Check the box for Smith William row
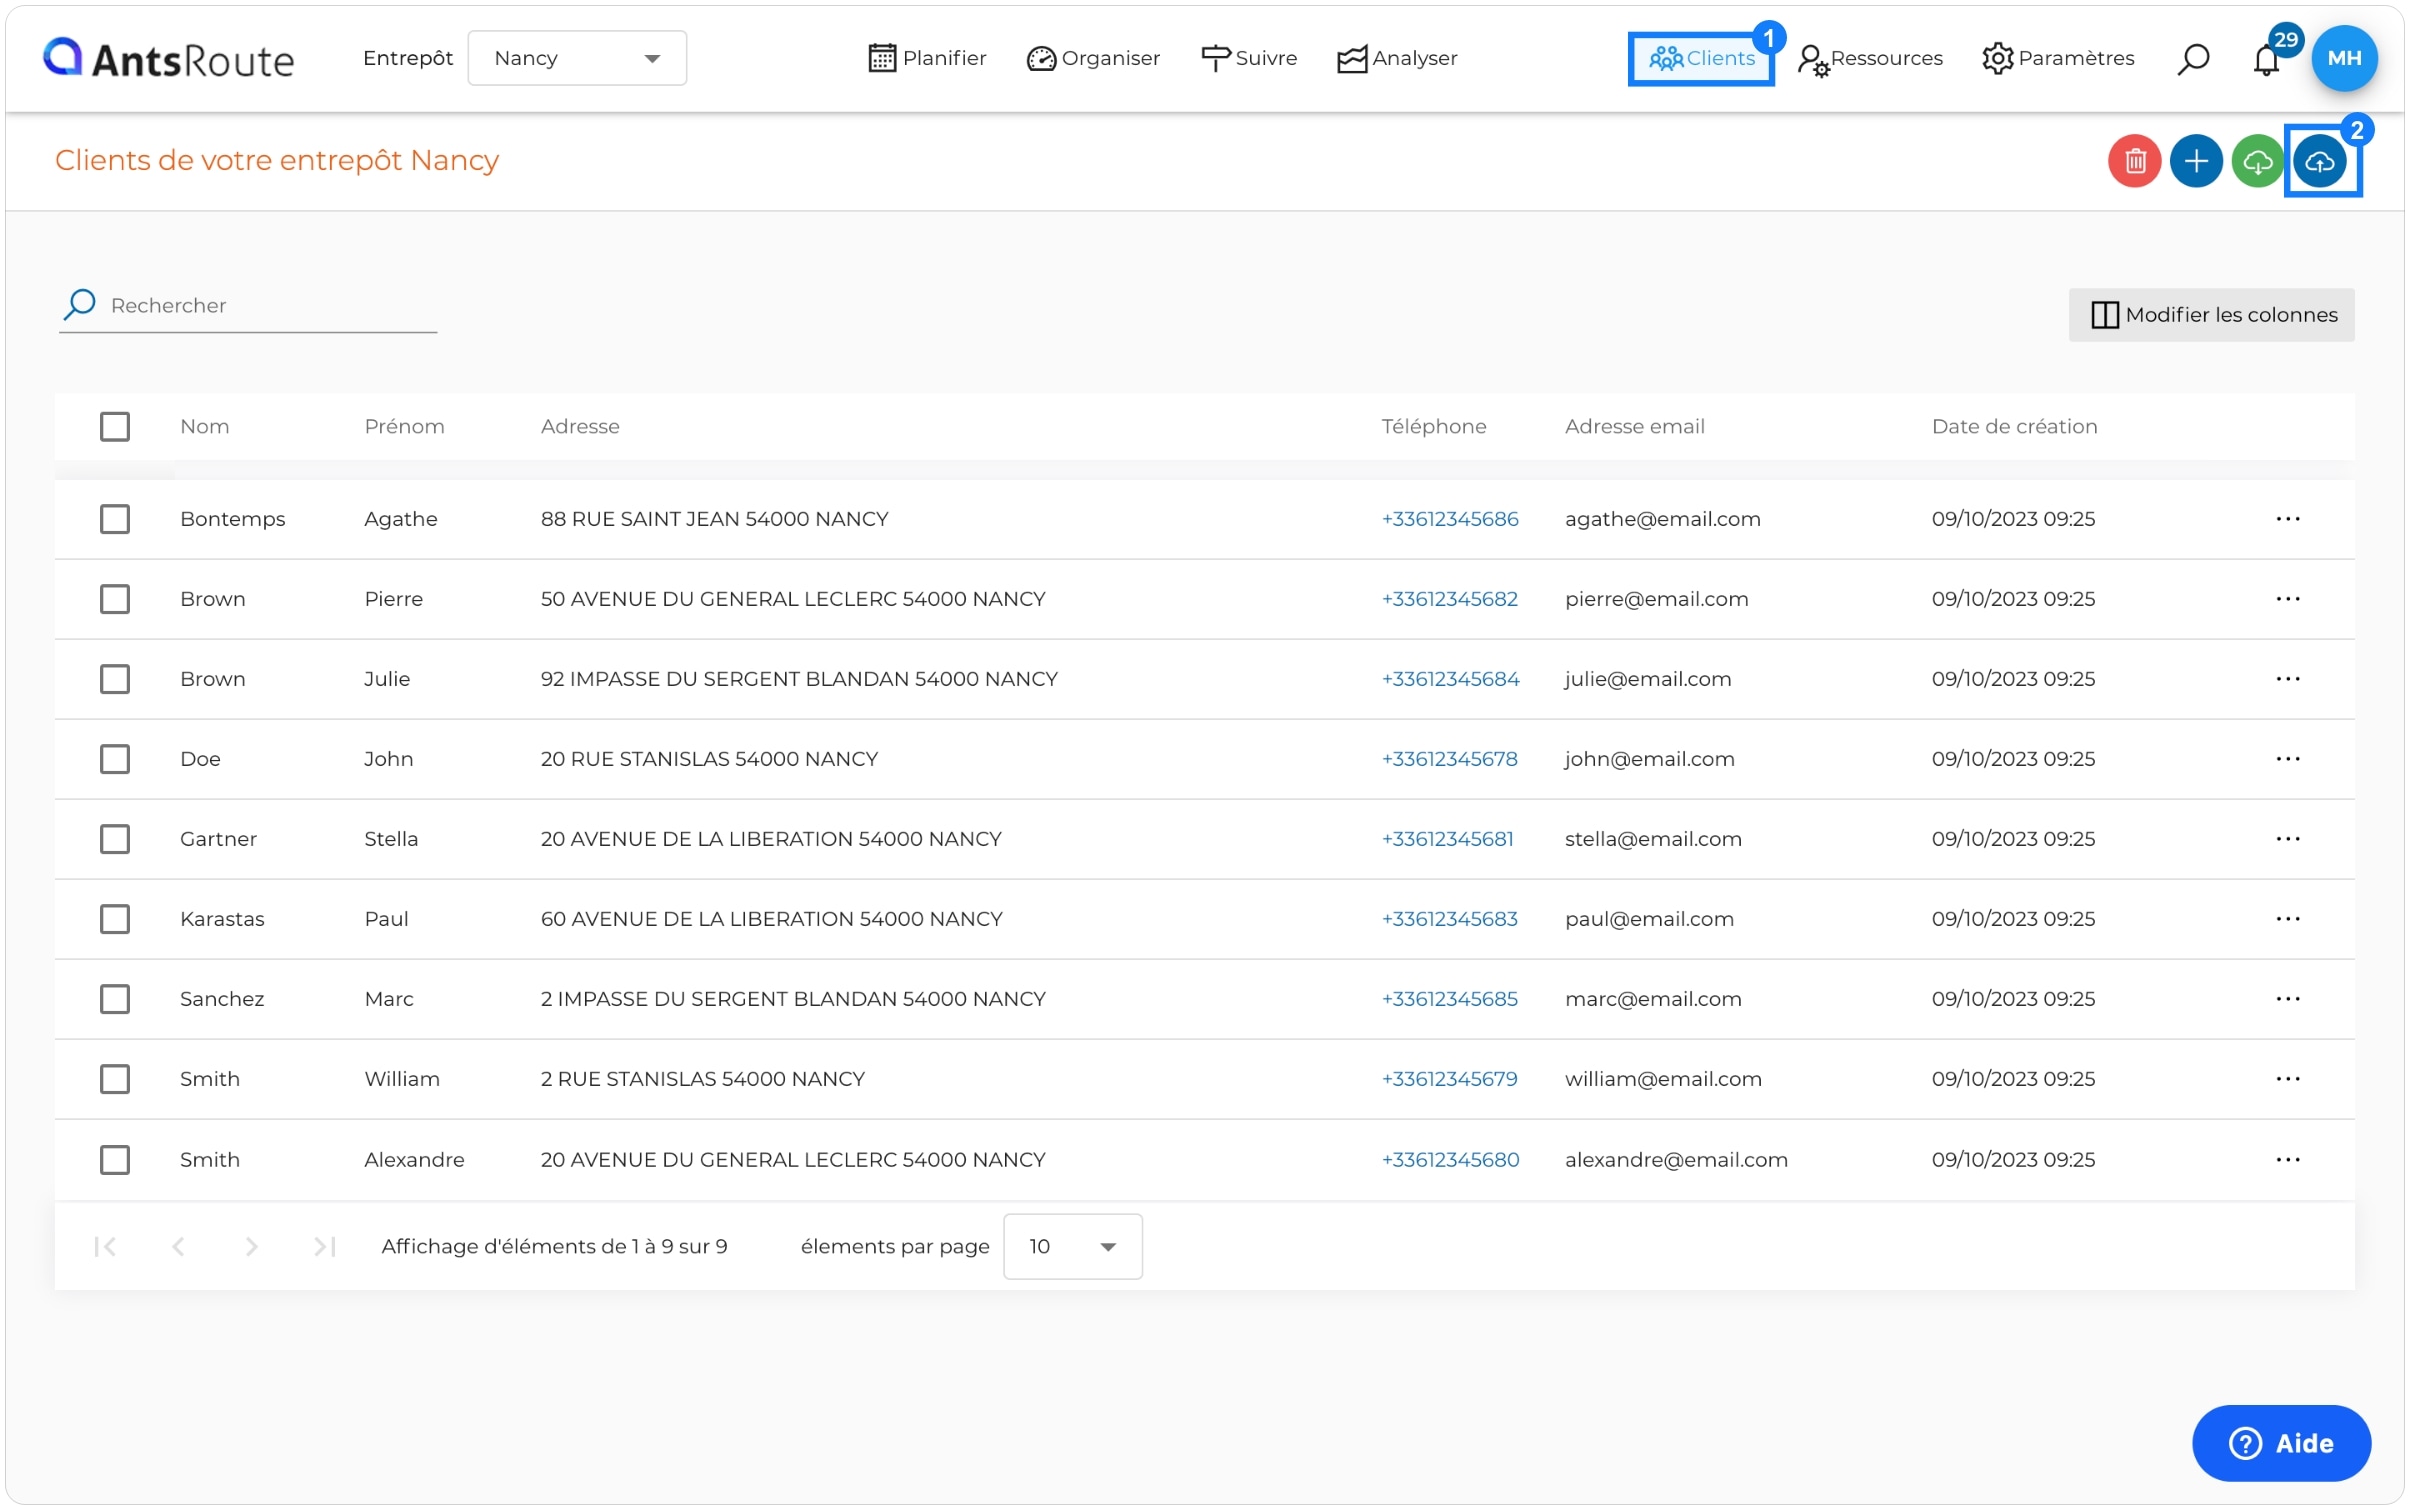2410x1510 pixels. pos(115,1079)
